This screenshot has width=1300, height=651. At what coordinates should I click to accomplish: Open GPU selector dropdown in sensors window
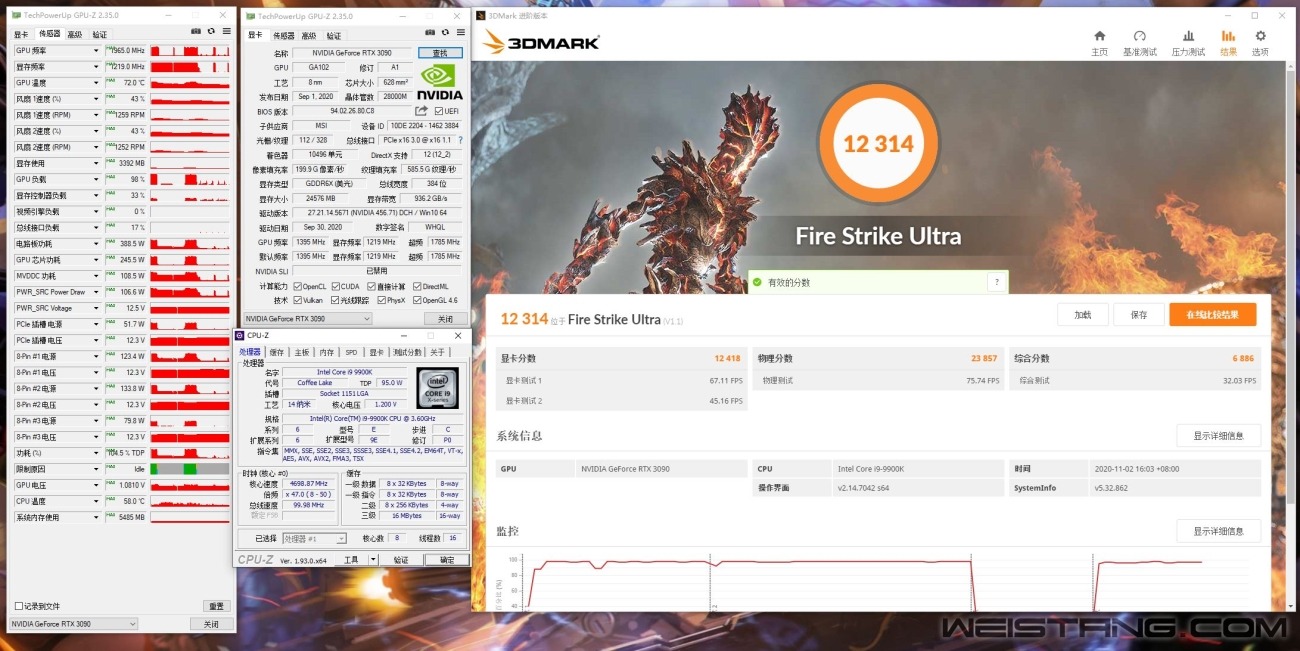tap(73, 624)
